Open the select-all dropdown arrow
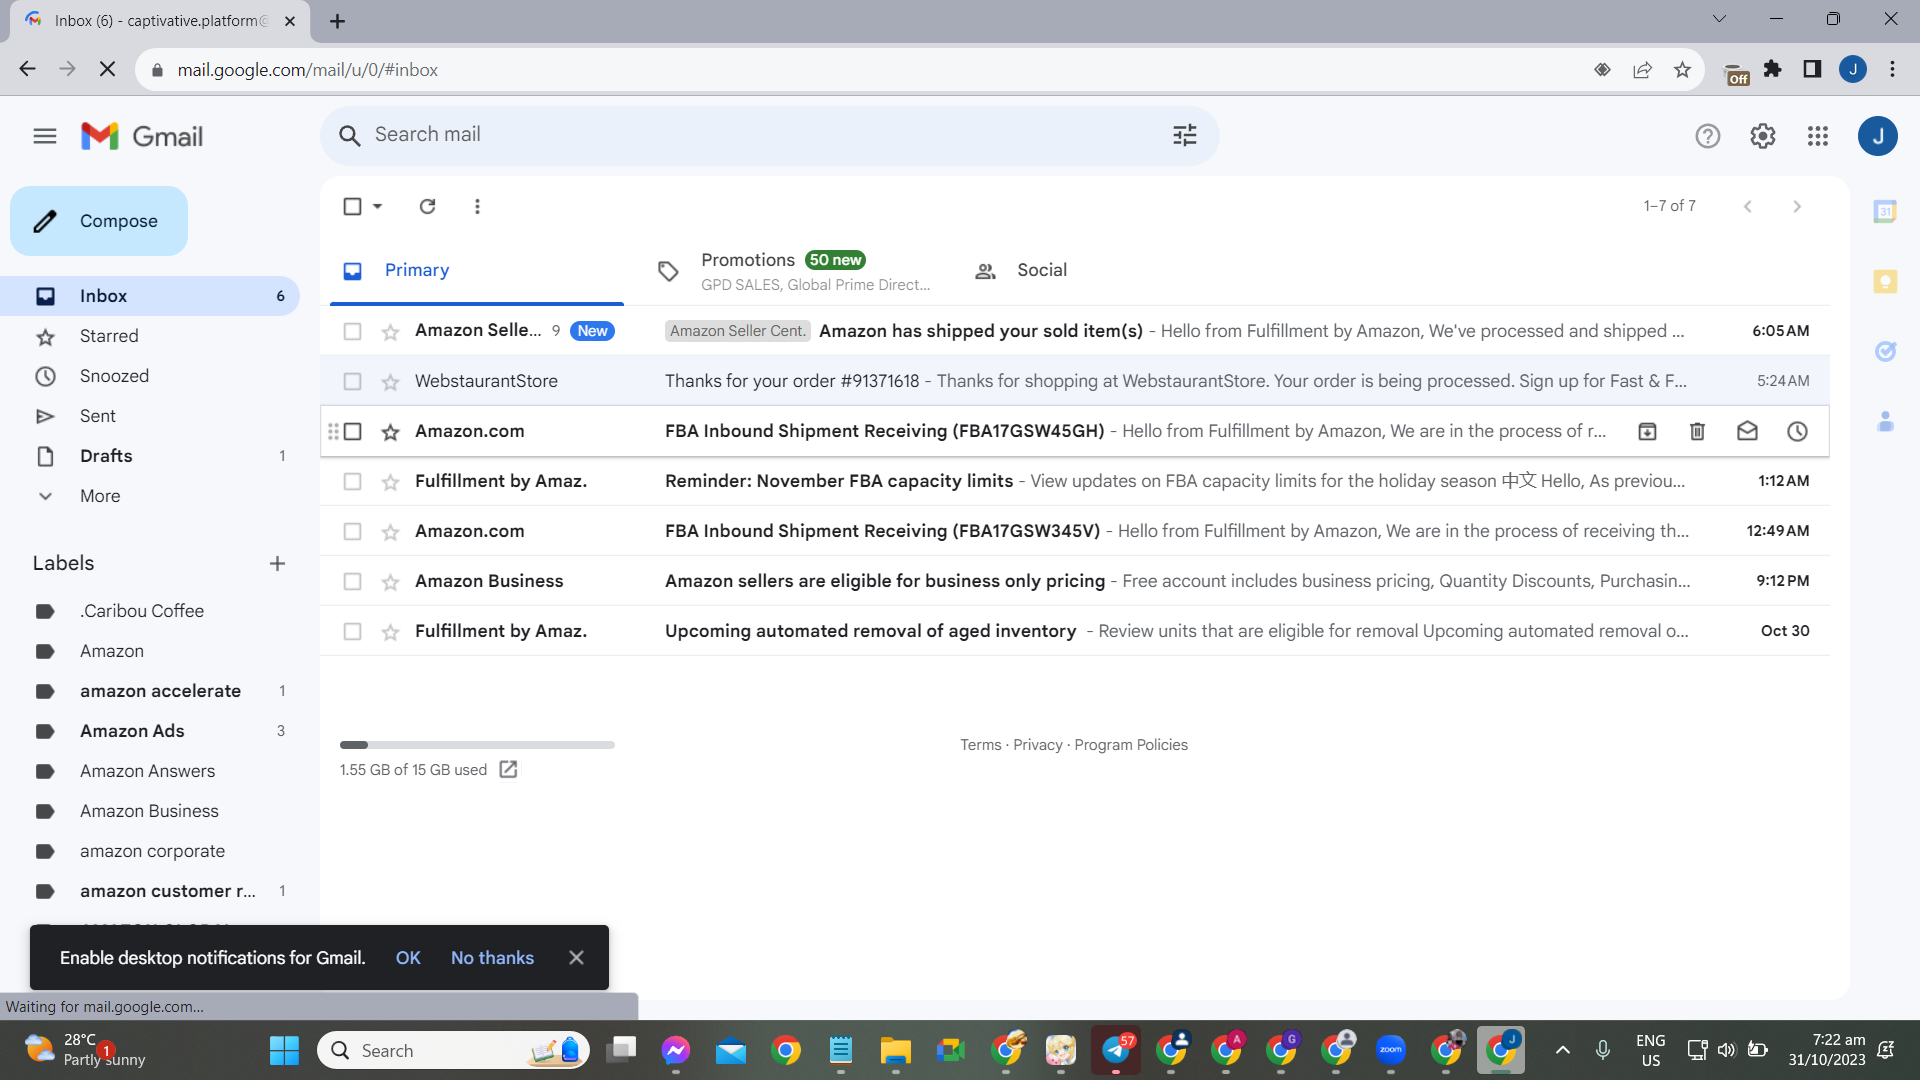 377,206
